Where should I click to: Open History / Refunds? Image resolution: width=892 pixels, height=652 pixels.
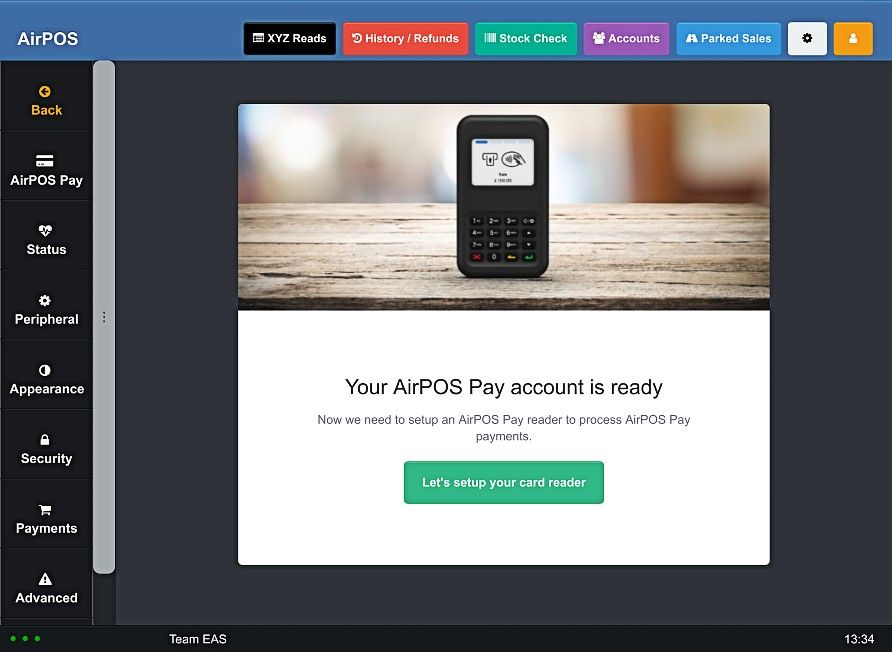[x=406, y=39]
